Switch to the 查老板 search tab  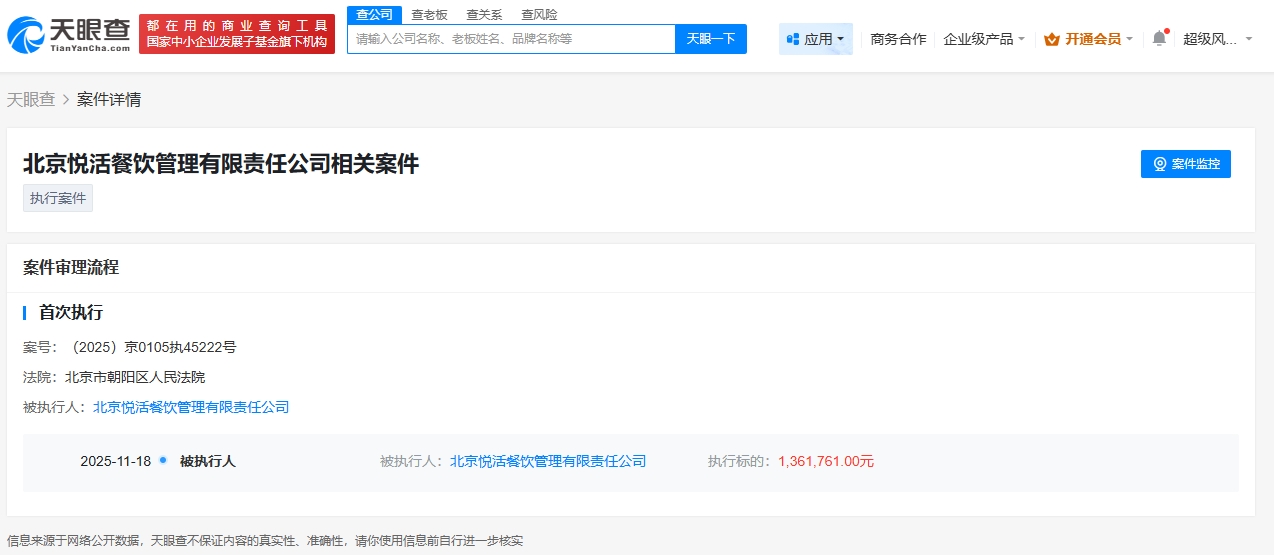(429, 15)
